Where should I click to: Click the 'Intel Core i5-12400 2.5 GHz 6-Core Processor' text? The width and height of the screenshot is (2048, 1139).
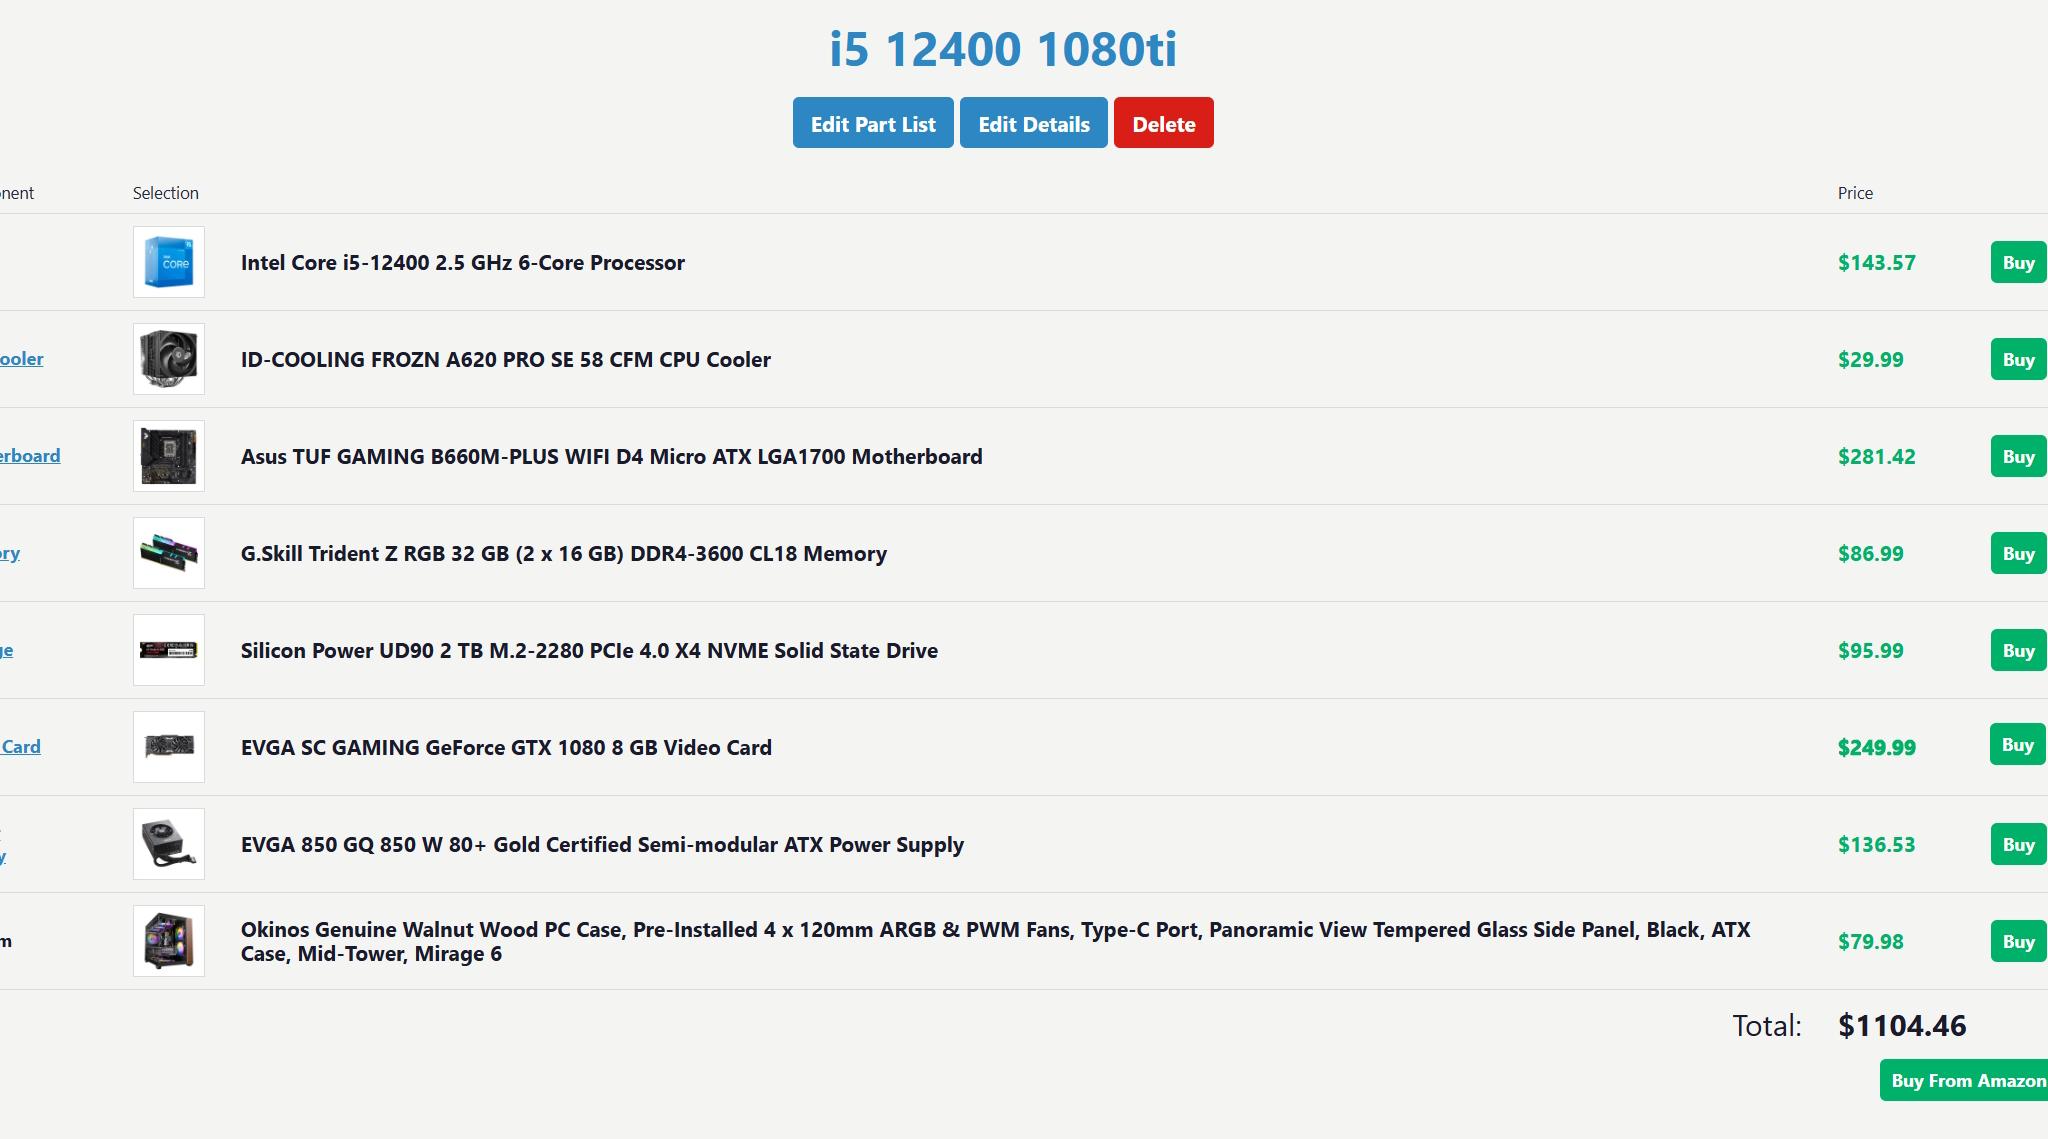click(463, 262)
